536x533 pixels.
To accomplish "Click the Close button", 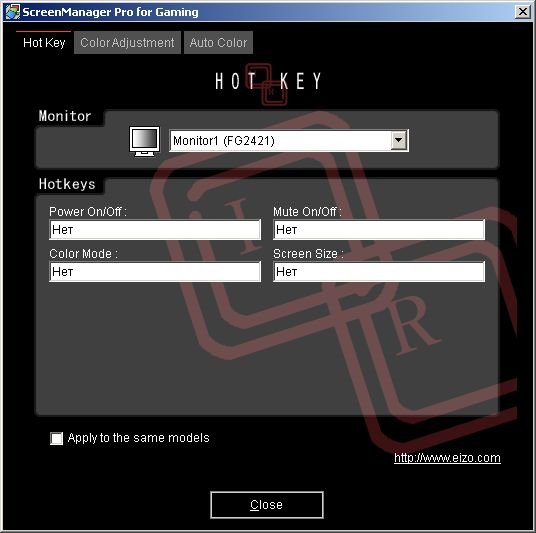I will [x=267, y=505].
